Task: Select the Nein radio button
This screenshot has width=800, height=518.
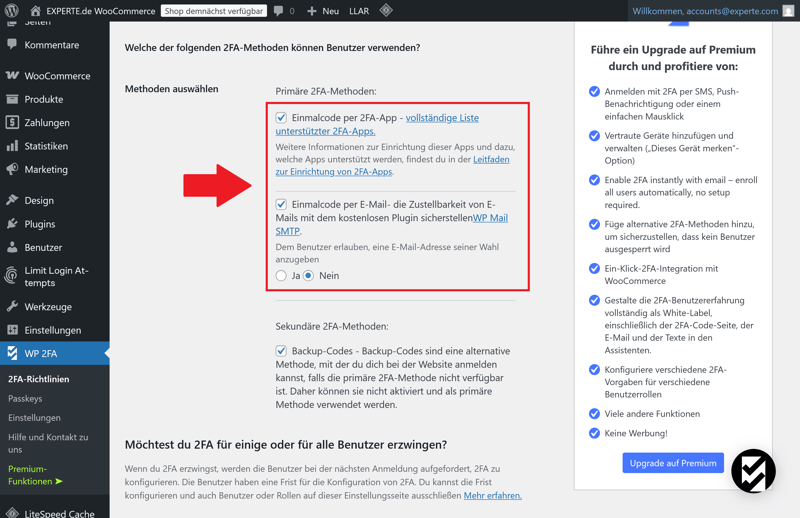Action: pyautogui.click(x=308, y=276)
